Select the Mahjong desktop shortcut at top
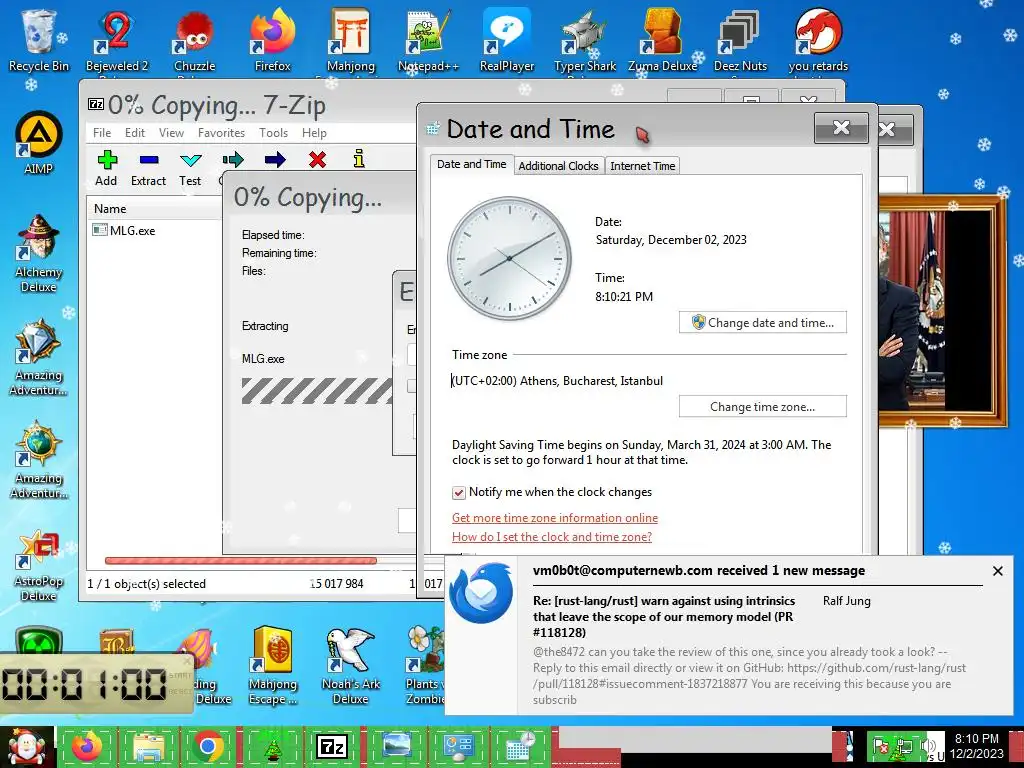This screenshot has width=1024, height=768. 351,40
